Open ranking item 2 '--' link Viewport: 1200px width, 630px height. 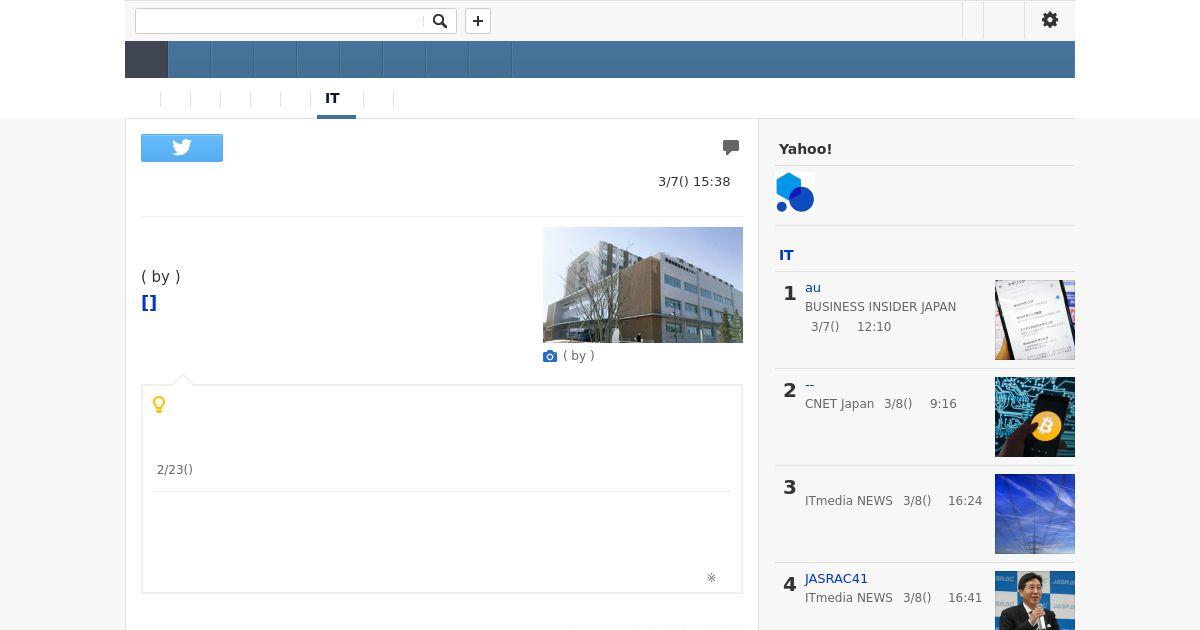[810, 384]
